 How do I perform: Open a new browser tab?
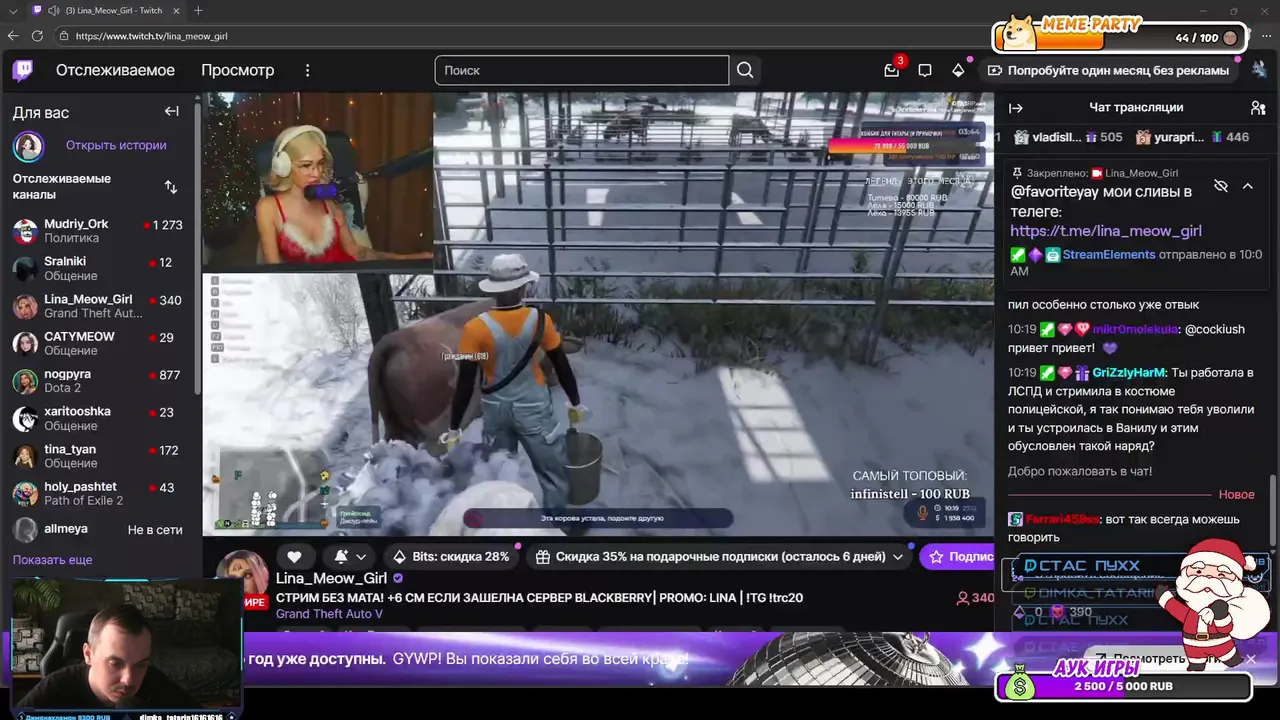[198, 10]
